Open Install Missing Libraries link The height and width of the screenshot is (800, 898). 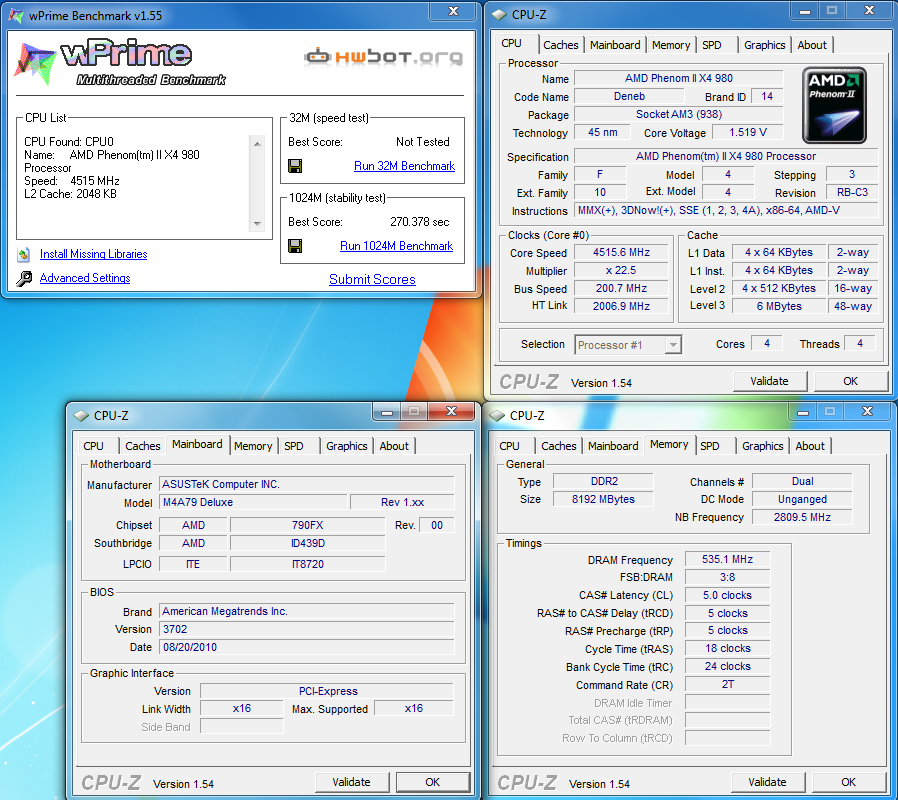click(93, 254)
